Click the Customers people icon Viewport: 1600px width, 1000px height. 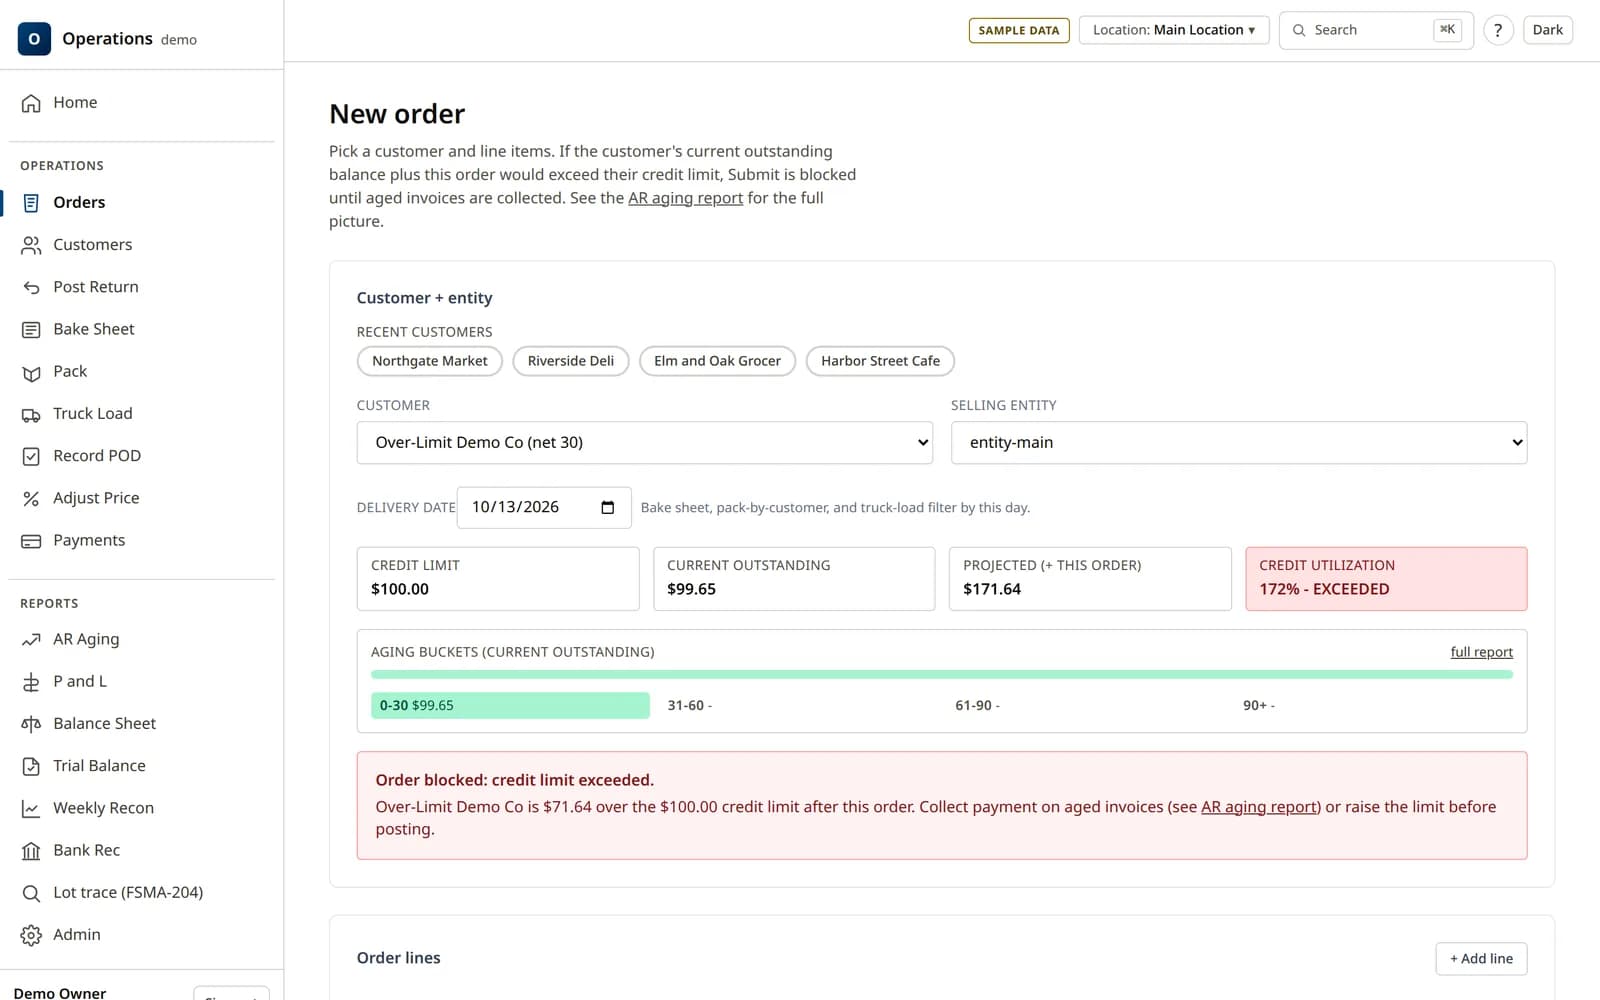coord(31,245)
